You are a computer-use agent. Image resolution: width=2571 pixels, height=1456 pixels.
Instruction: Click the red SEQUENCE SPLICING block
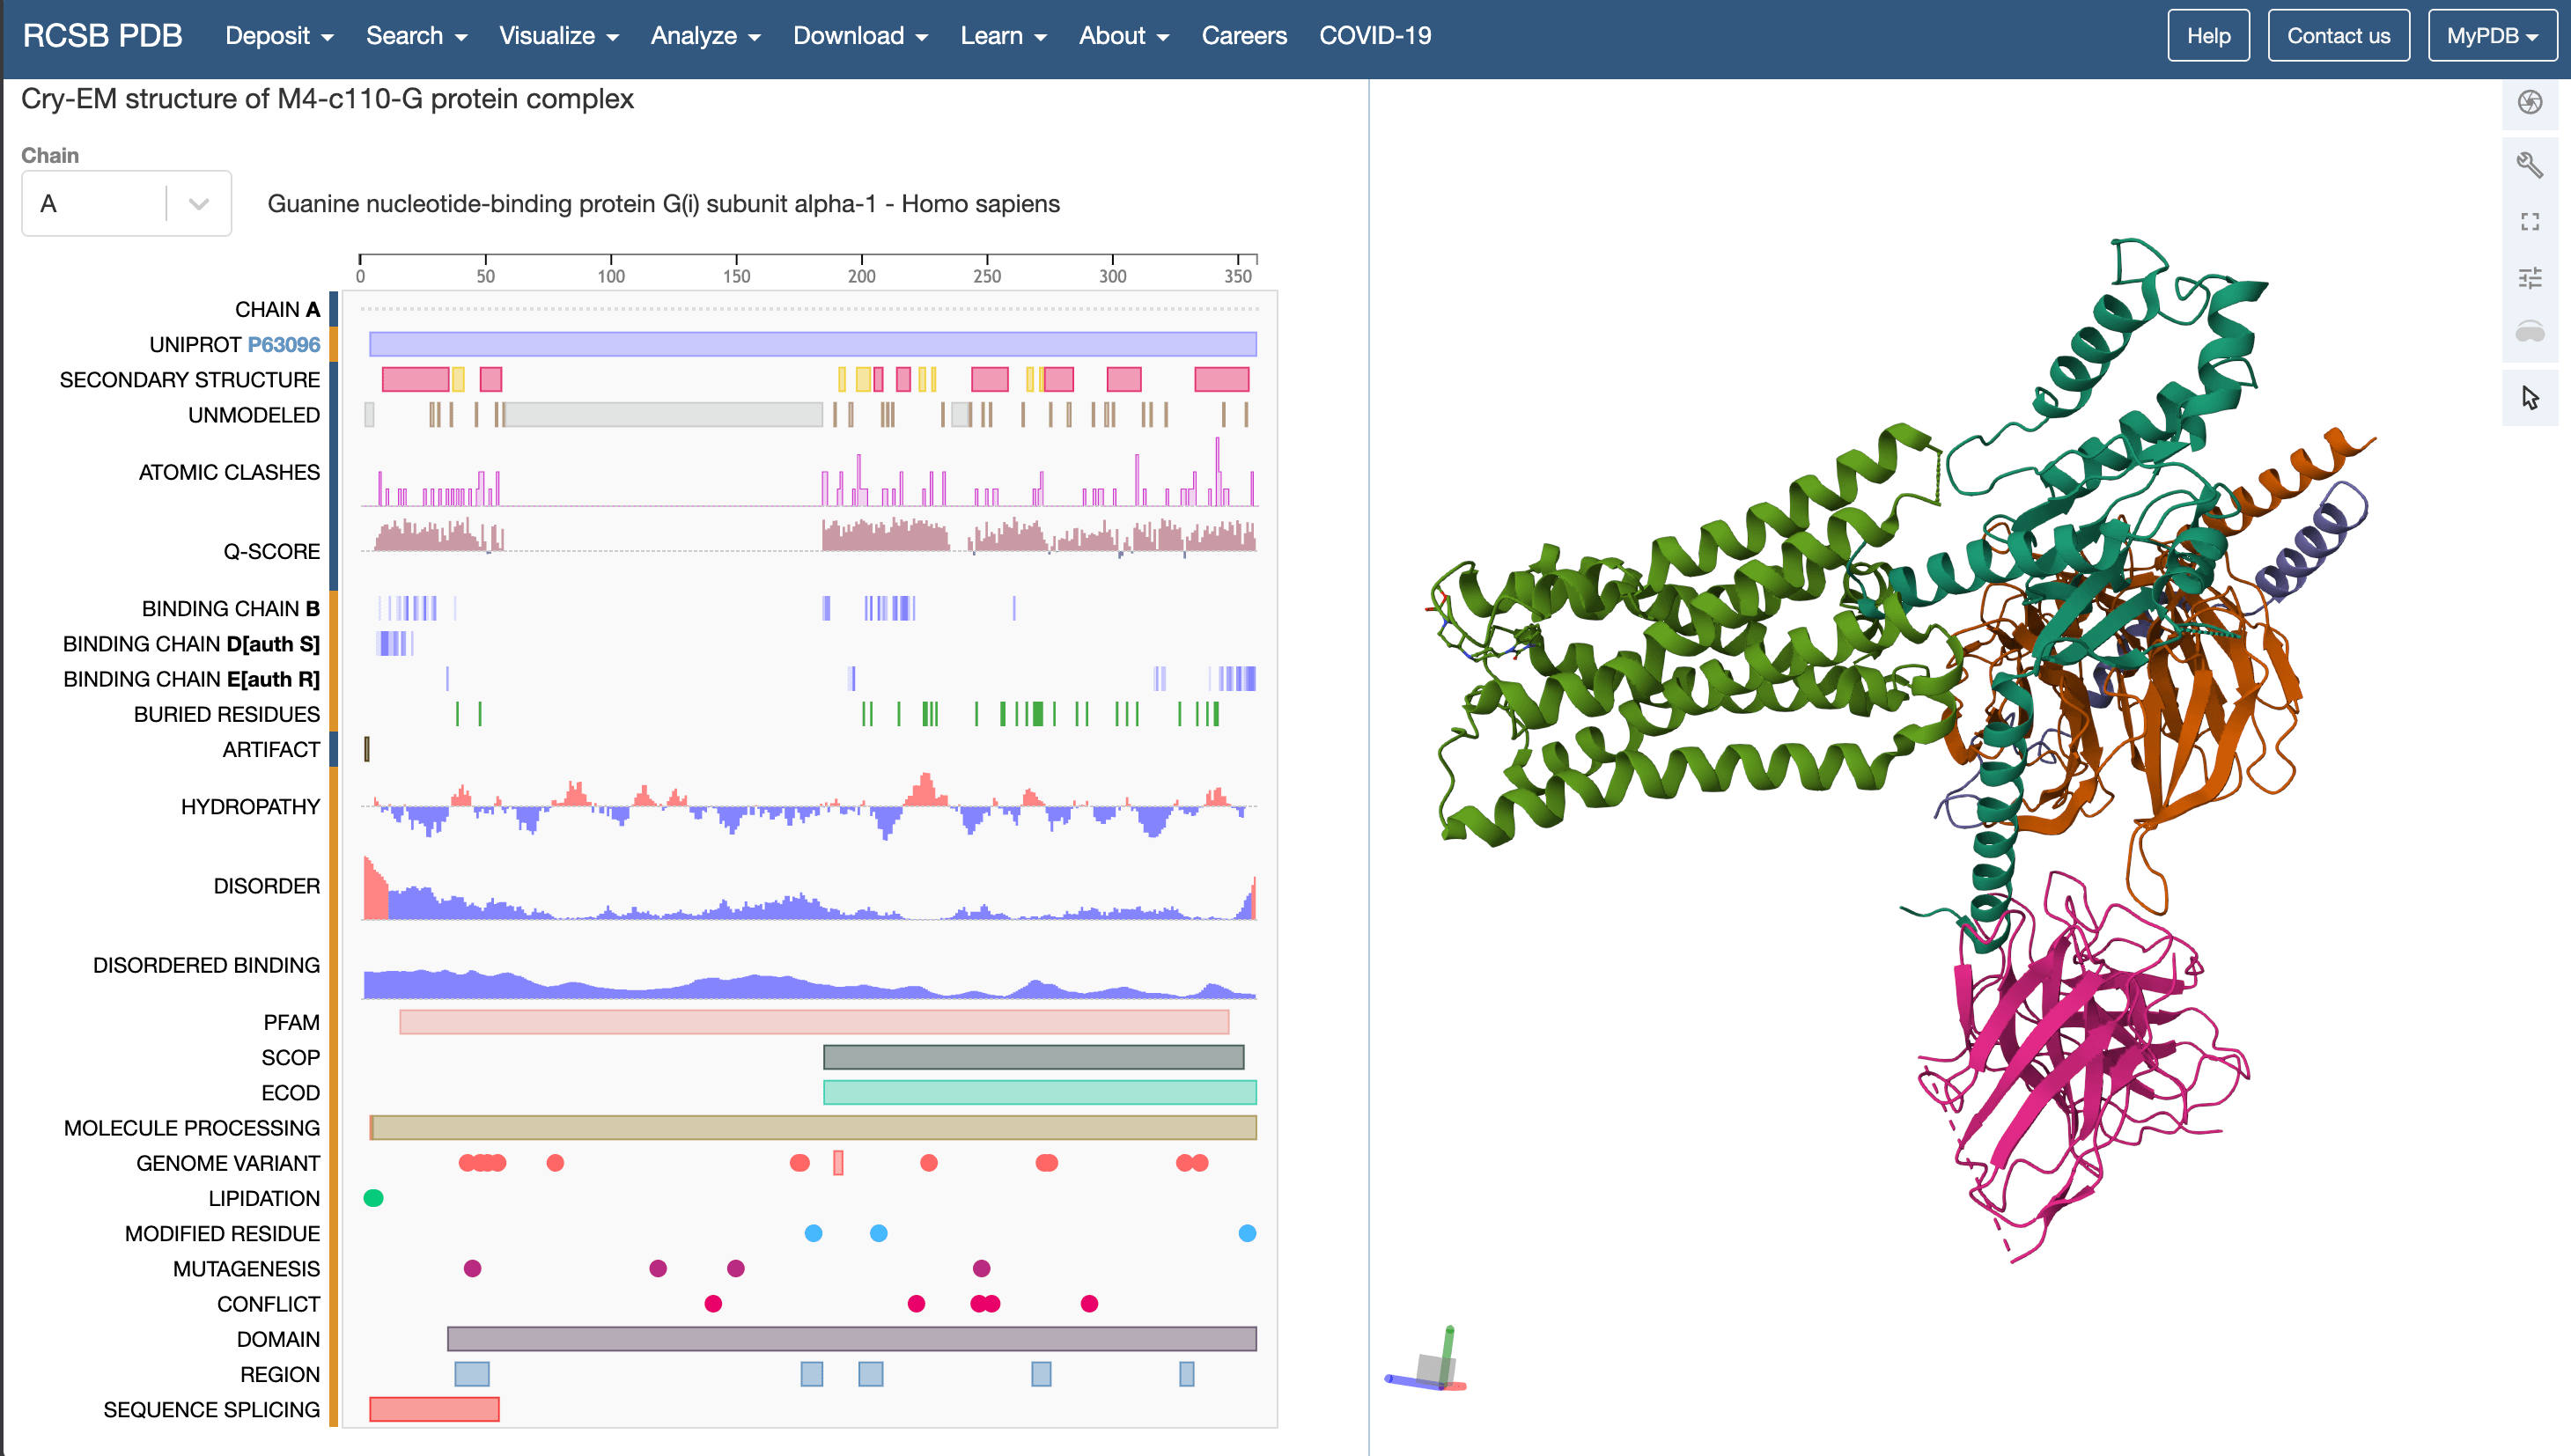pos(434,1409)
